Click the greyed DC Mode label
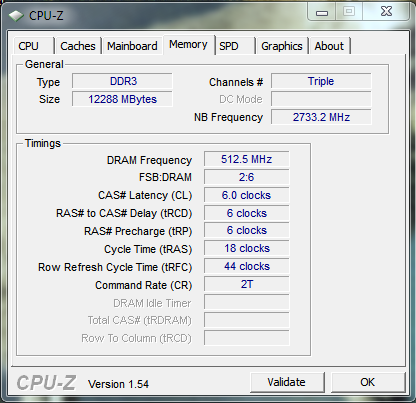This screenshot has width=416, height=403. (241, 99)
